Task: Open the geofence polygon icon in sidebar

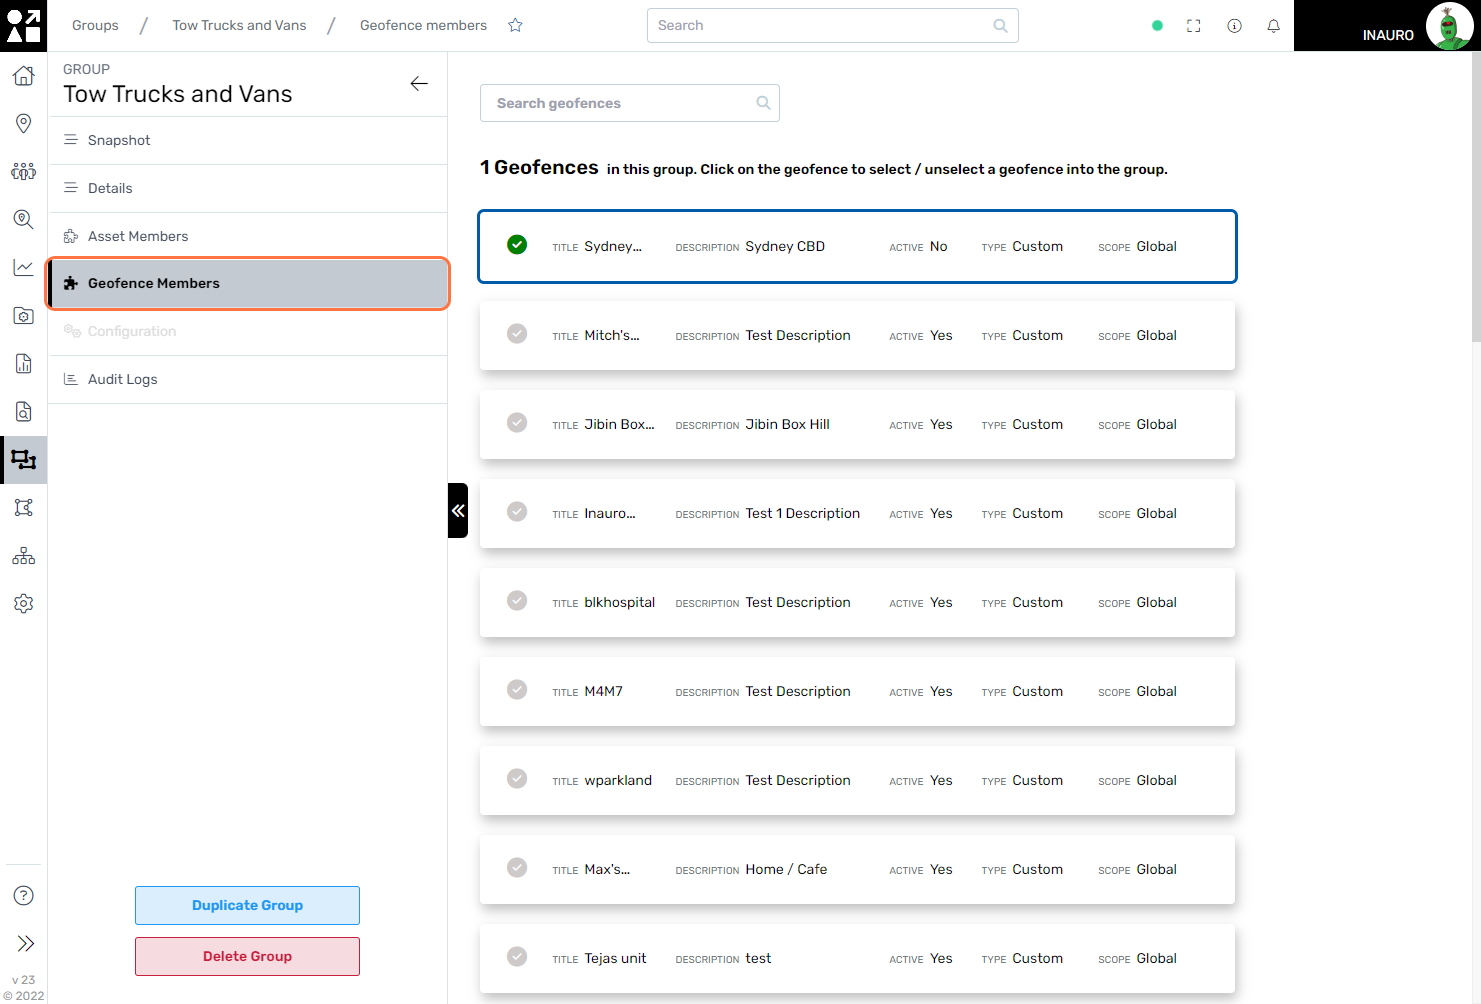Action: coord(23,507)
